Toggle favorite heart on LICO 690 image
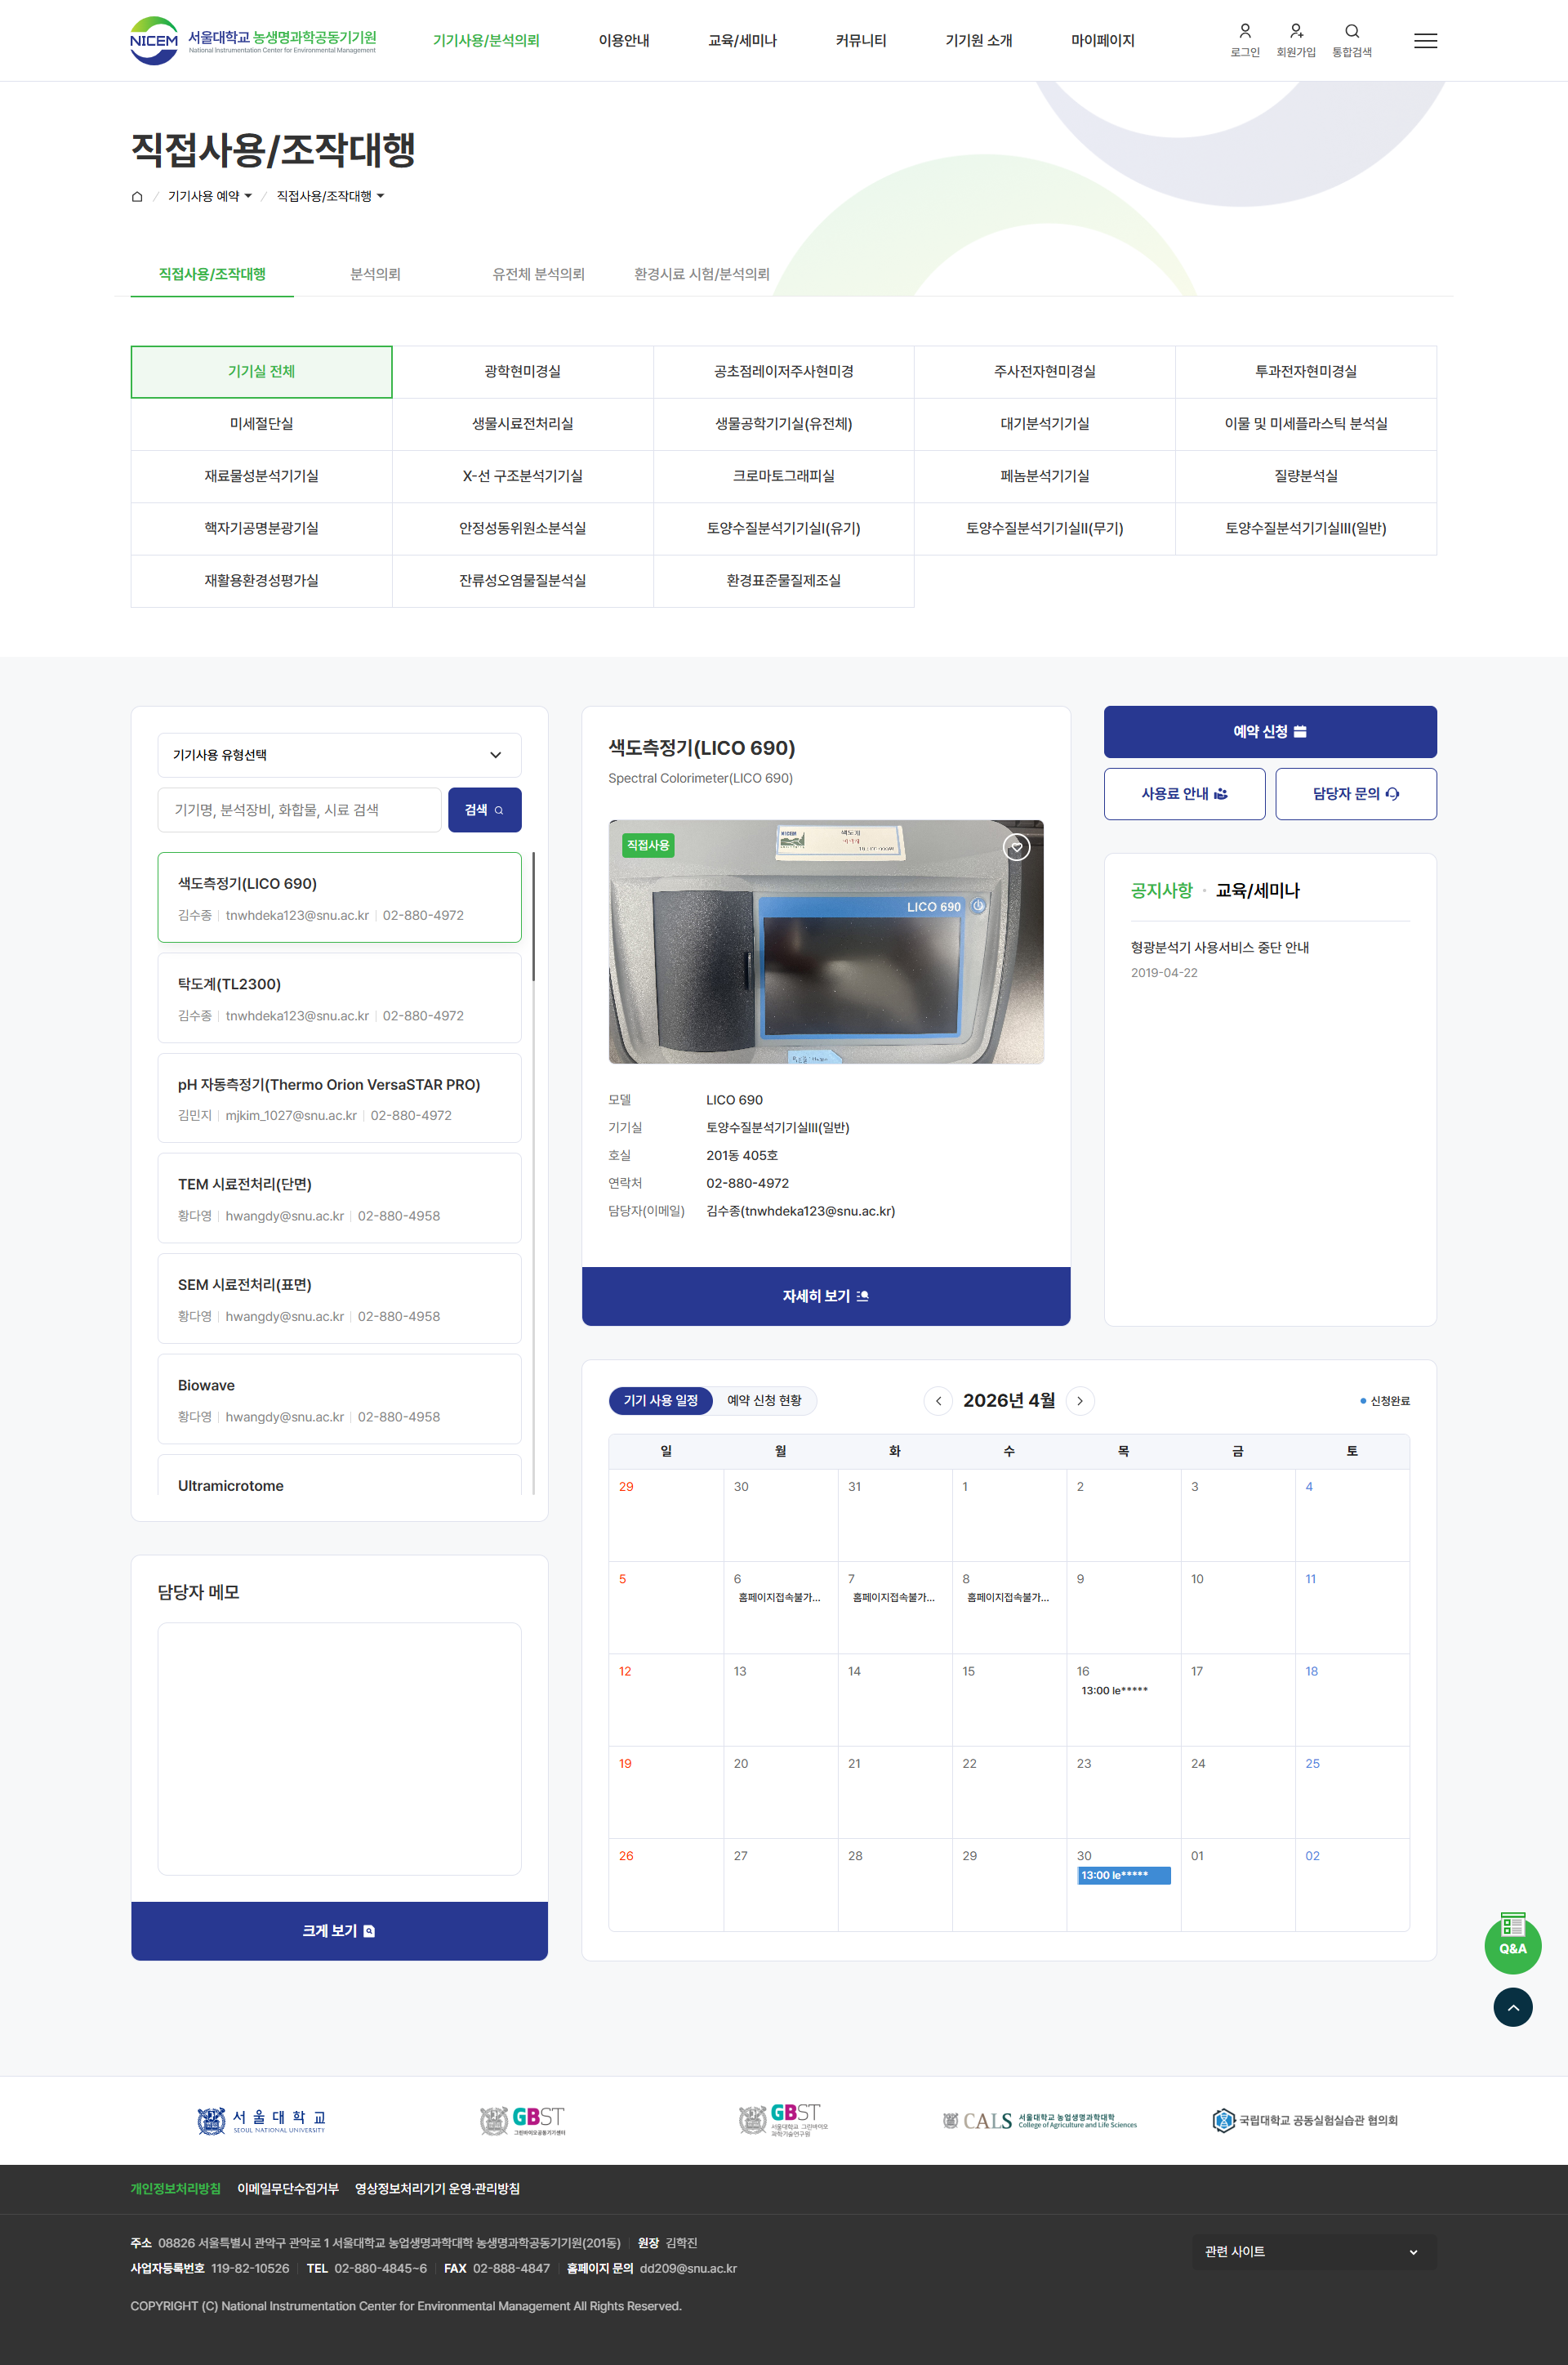This screenshot has height=2365, width=1568. tap(1016, 847)
